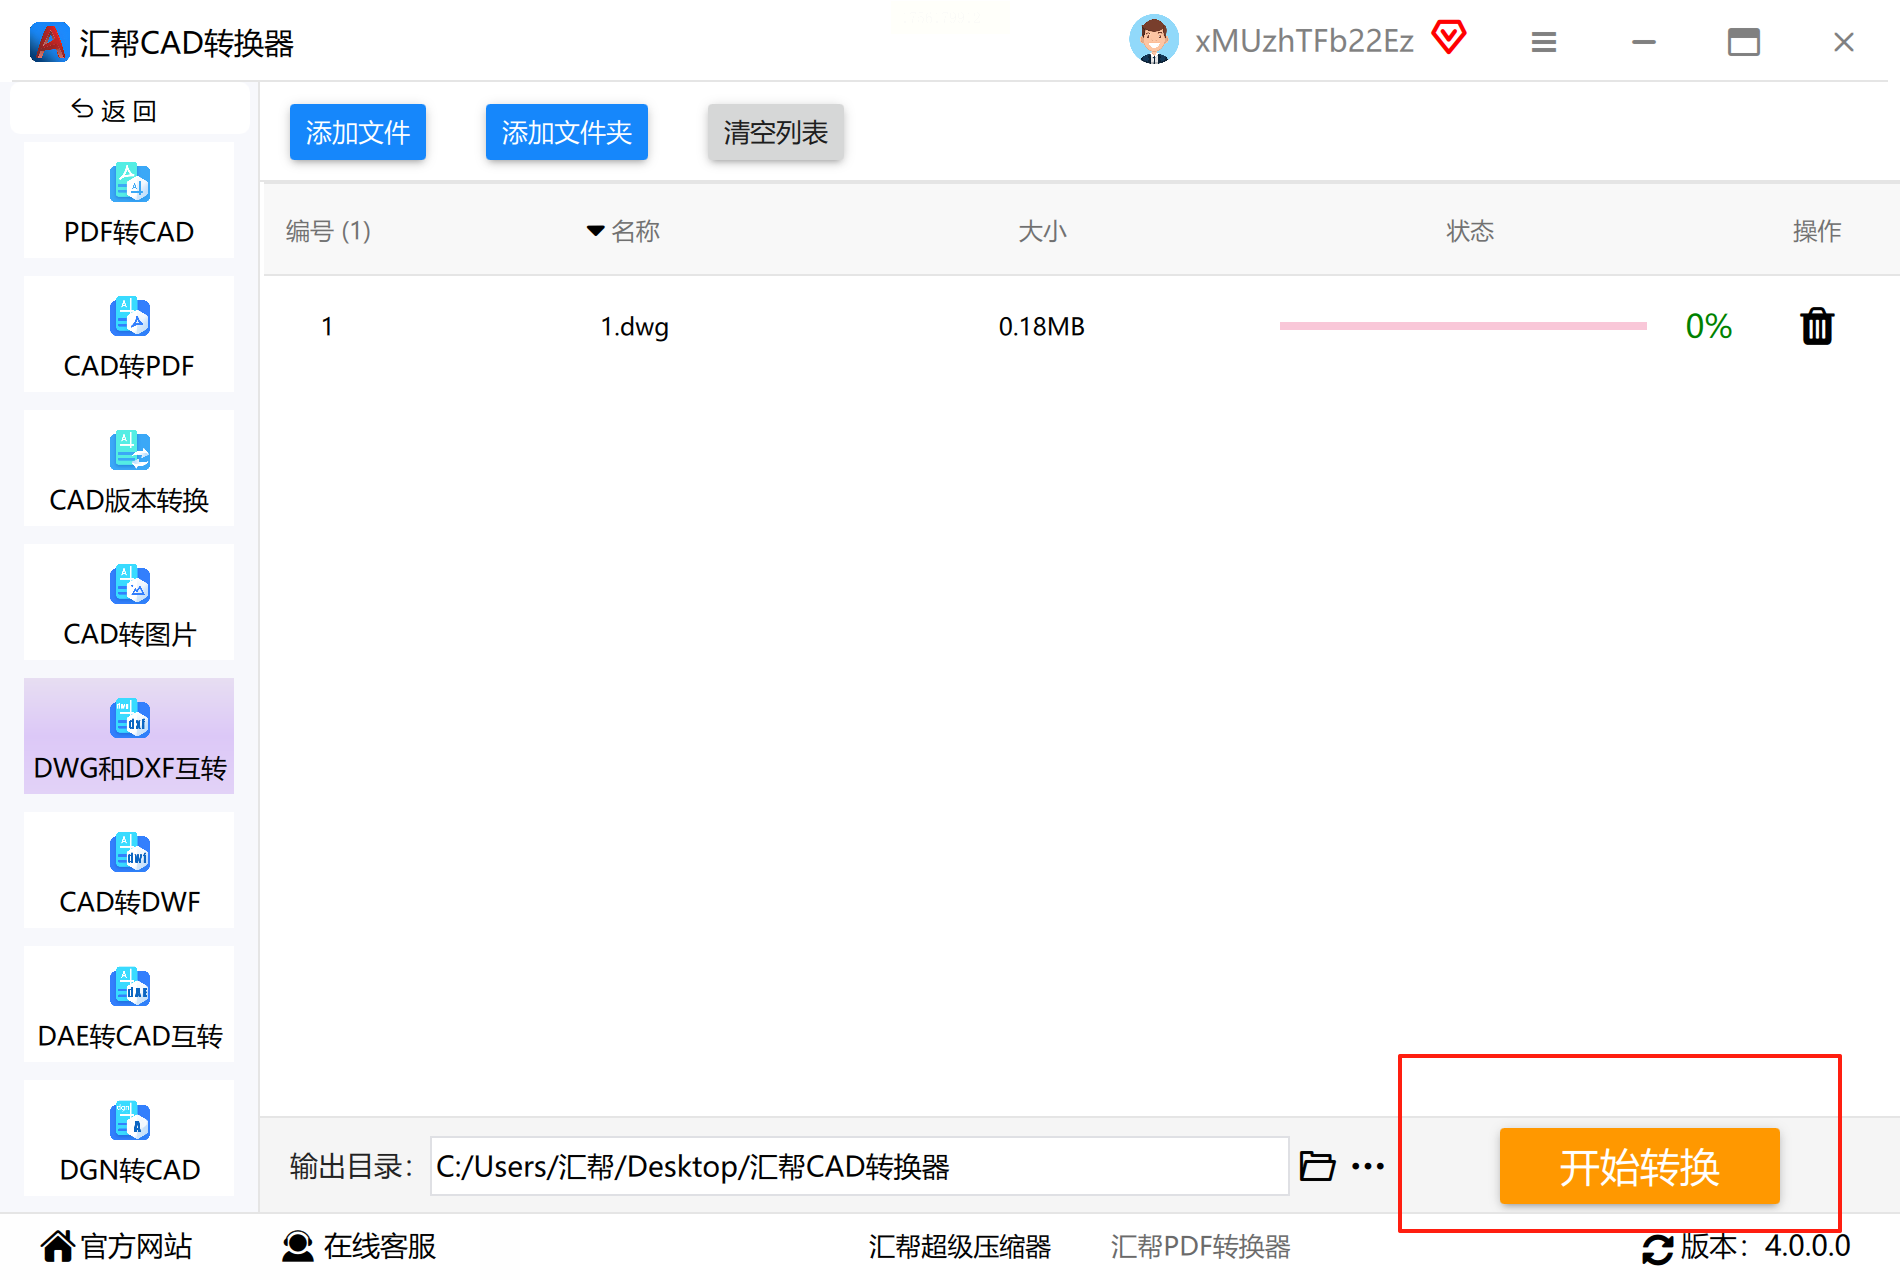Select the PDF转CAD sidebar tab
The image size is (1900, 1280).
[x=129, y=201]
